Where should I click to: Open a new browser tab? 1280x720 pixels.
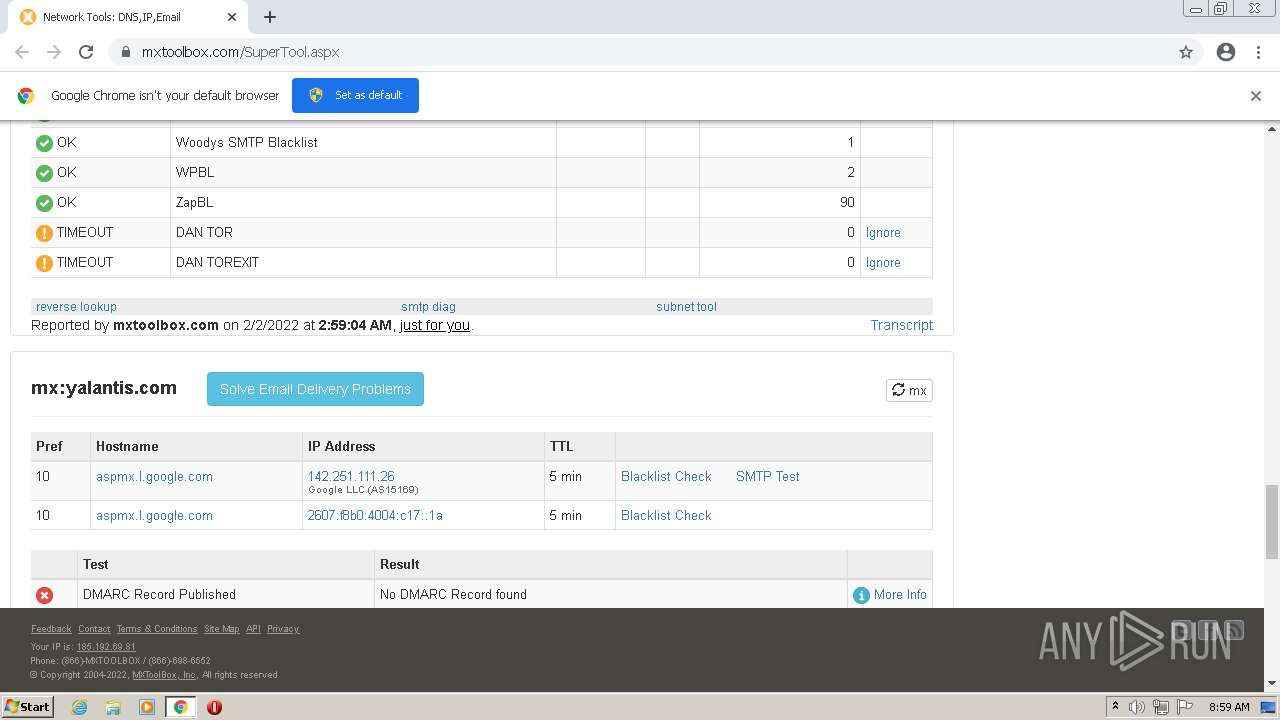[x=270, y=17]
